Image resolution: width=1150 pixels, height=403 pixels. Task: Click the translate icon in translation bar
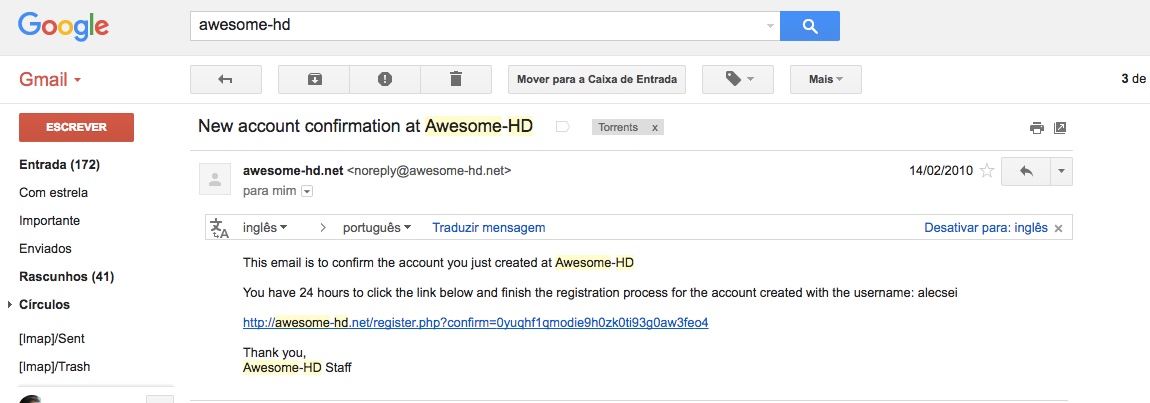click(220, 228)
